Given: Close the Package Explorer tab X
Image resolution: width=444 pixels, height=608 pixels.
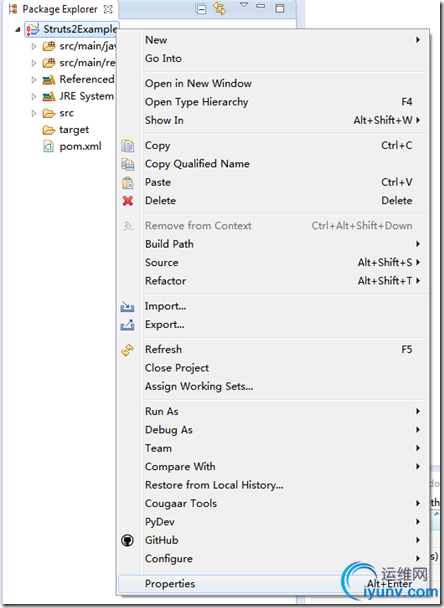Looking at the screenshot, I should [108, 9].
